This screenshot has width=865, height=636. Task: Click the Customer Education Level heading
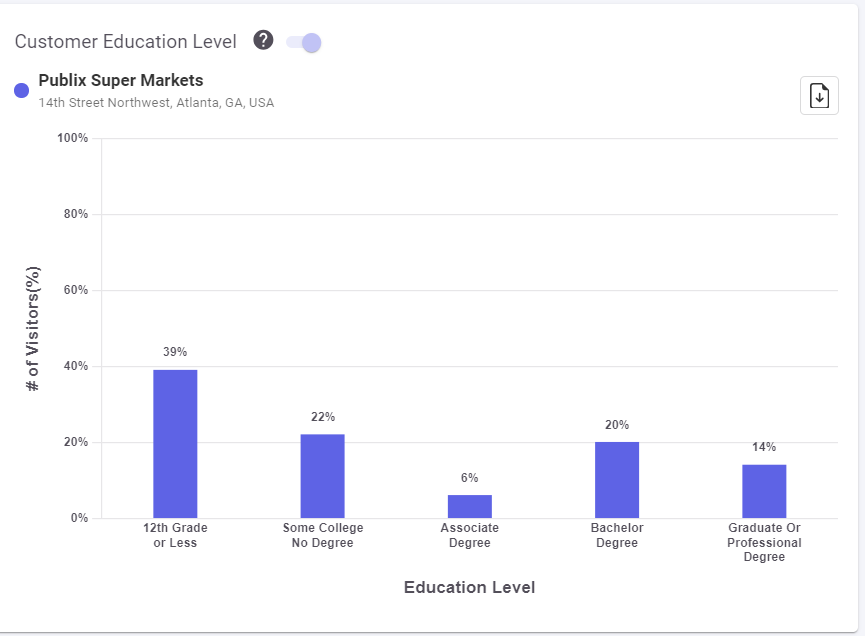tap(126, 42)
